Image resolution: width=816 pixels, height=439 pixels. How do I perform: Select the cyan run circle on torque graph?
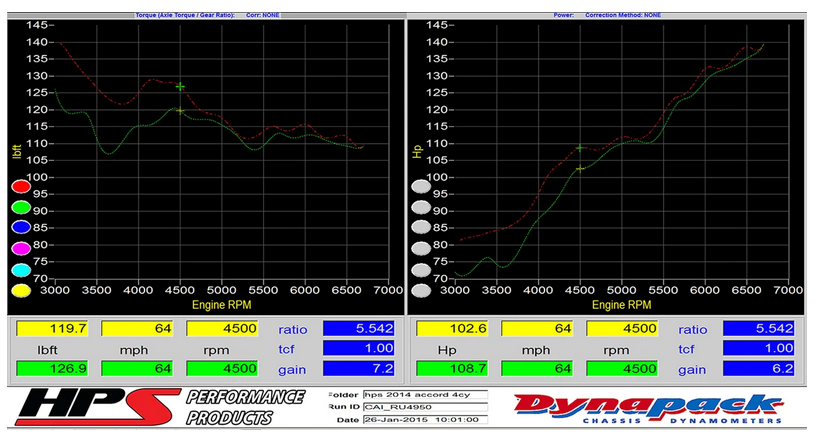click(x=20, y=270)
